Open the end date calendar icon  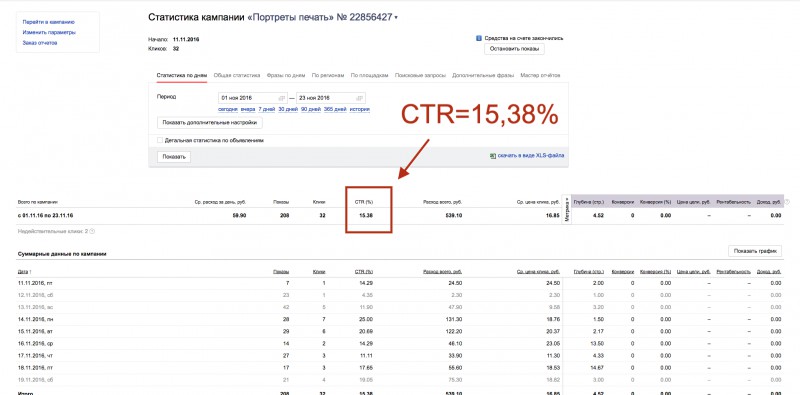[360, 98]
